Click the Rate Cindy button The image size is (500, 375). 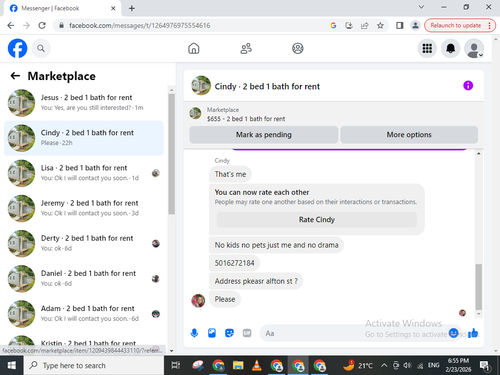coord(317,220)
